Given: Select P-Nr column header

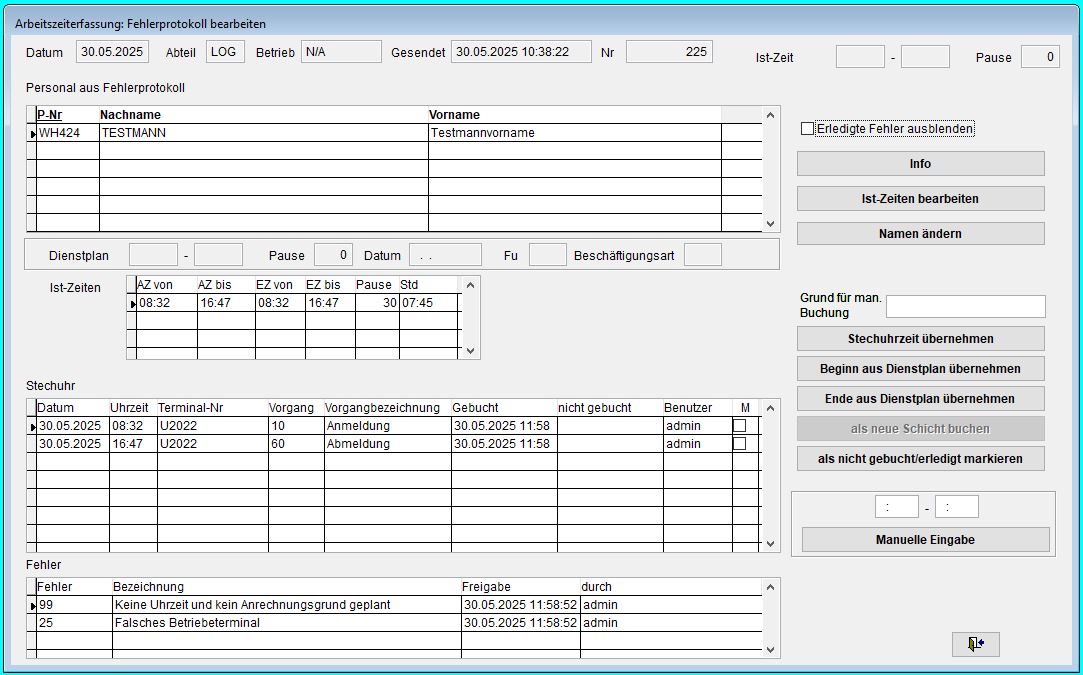Looking at the screenshot, I should [68, 115].
